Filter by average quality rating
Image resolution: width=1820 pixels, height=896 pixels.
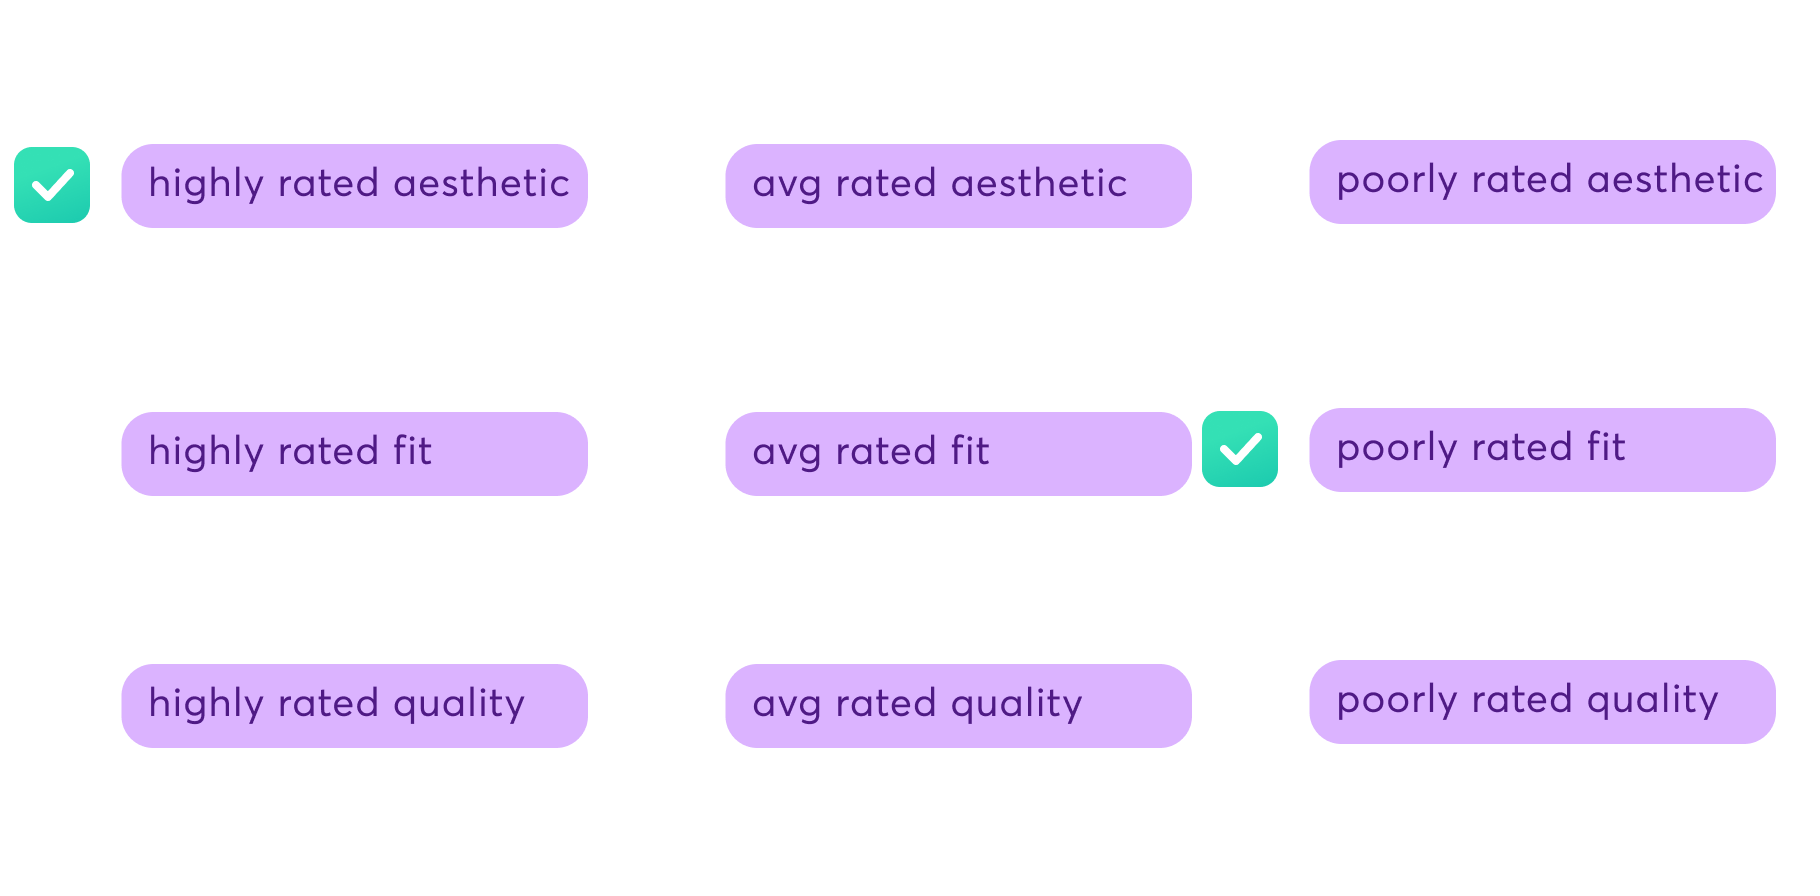click(x=959, y=706)
